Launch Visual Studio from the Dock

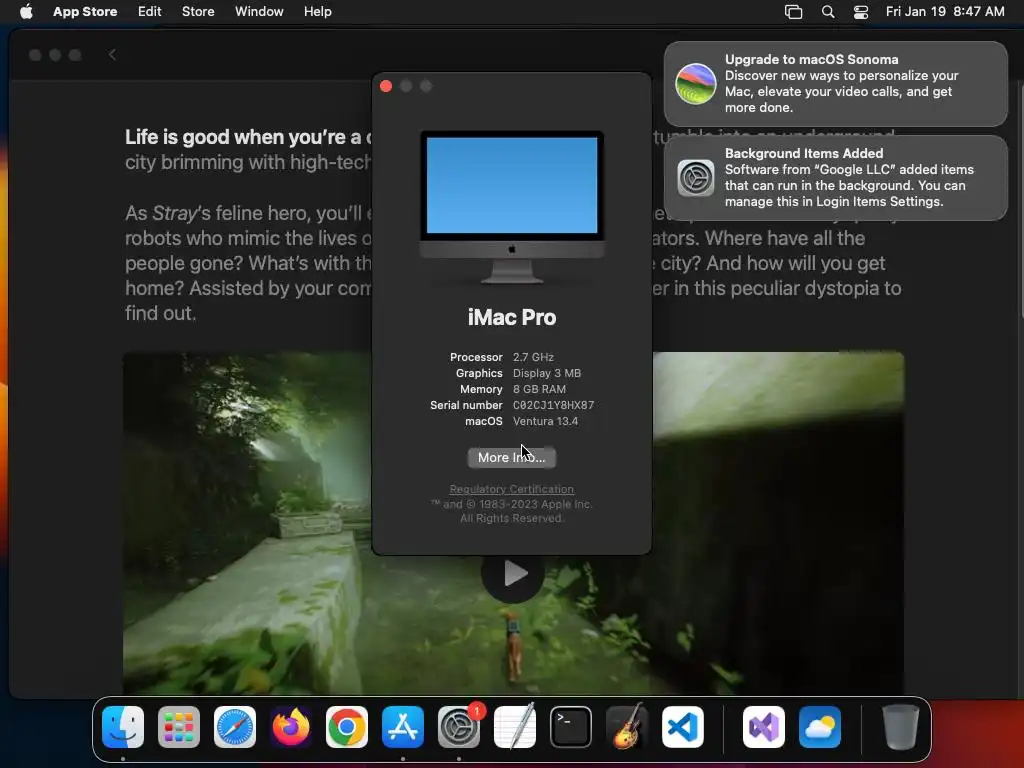pyautogui.click(x=764, y=727)
